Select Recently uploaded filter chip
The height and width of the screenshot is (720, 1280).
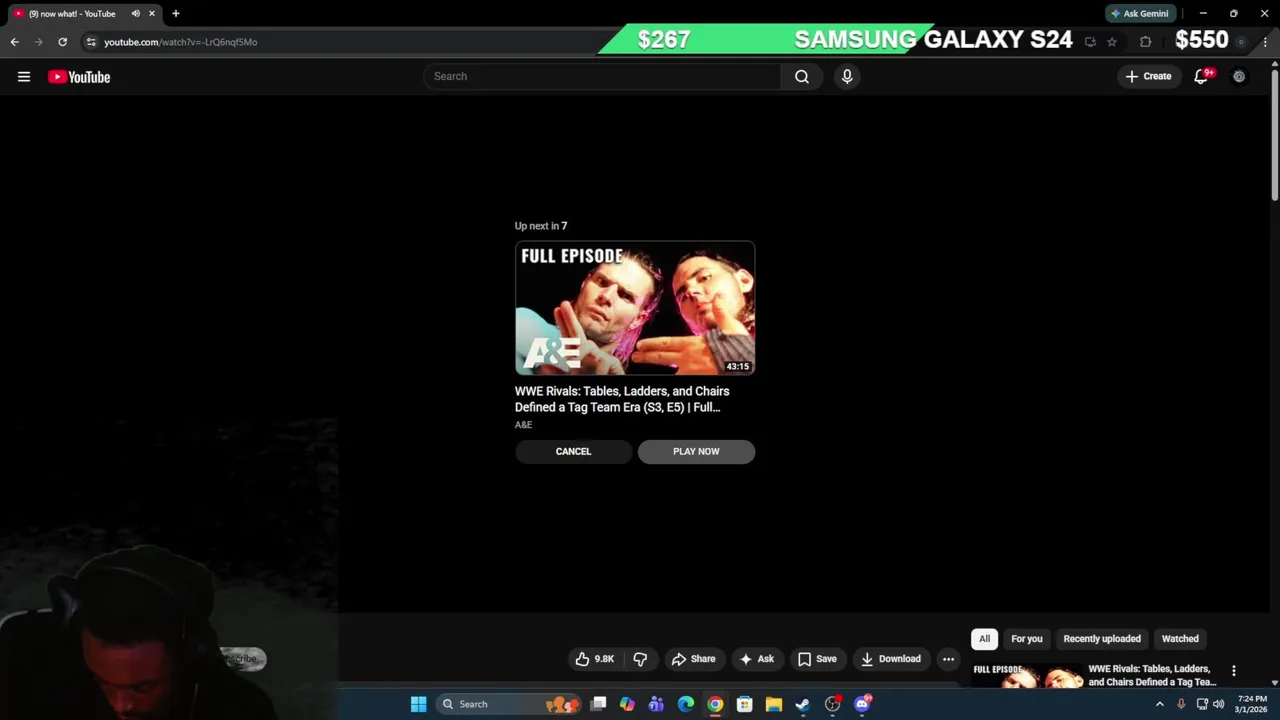[1102, 639]
